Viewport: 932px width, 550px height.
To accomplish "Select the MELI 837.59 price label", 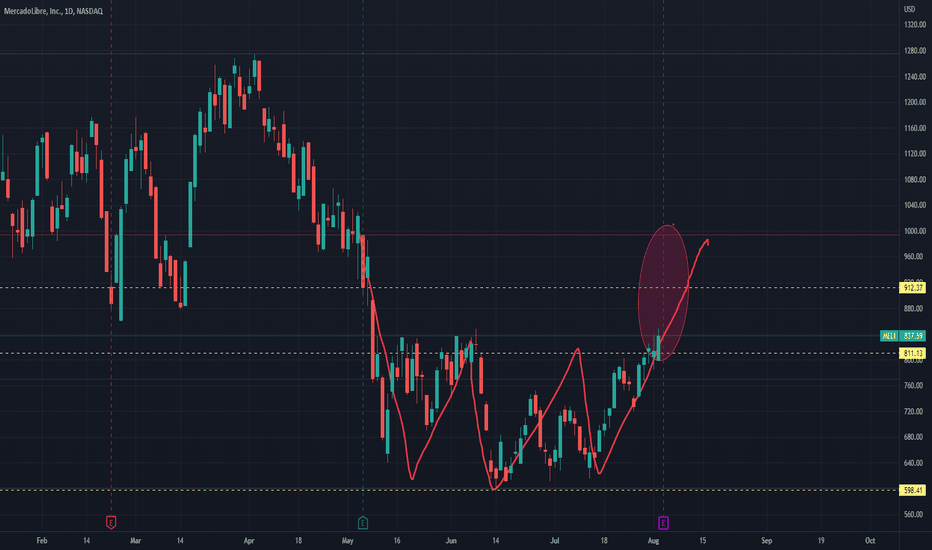I will pyautogui.click(x=903, y=336).
